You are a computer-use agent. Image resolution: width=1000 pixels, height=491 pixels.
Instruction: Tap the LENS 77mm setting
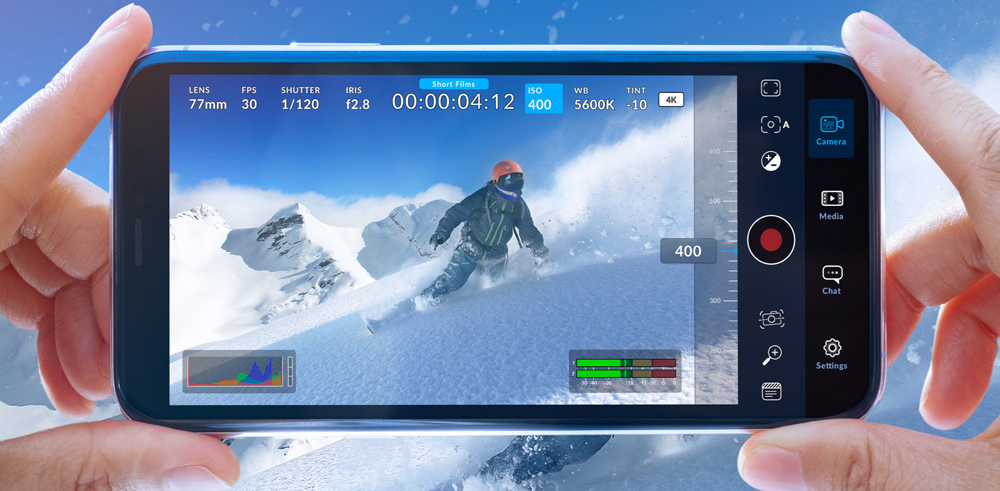[207, 98]
